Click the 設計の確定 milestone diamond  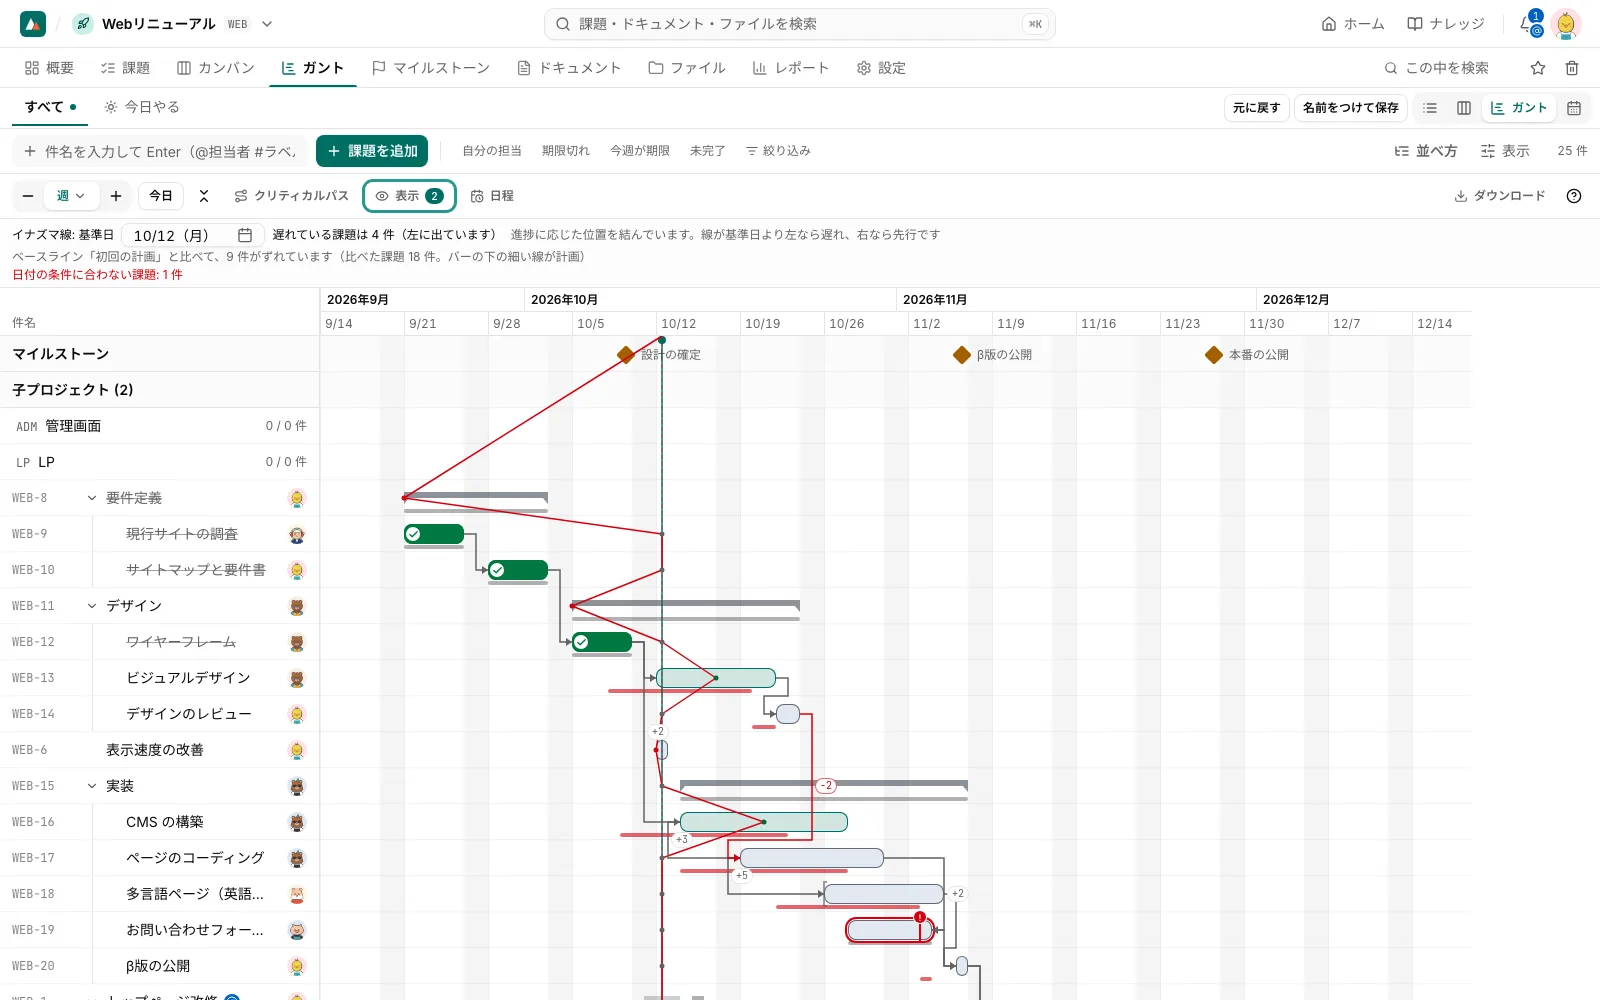[626, 355]
